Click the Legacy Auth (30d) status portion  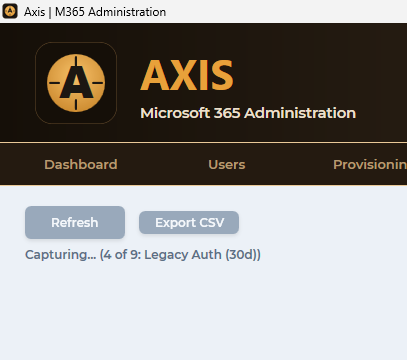[x=202, y=255]
